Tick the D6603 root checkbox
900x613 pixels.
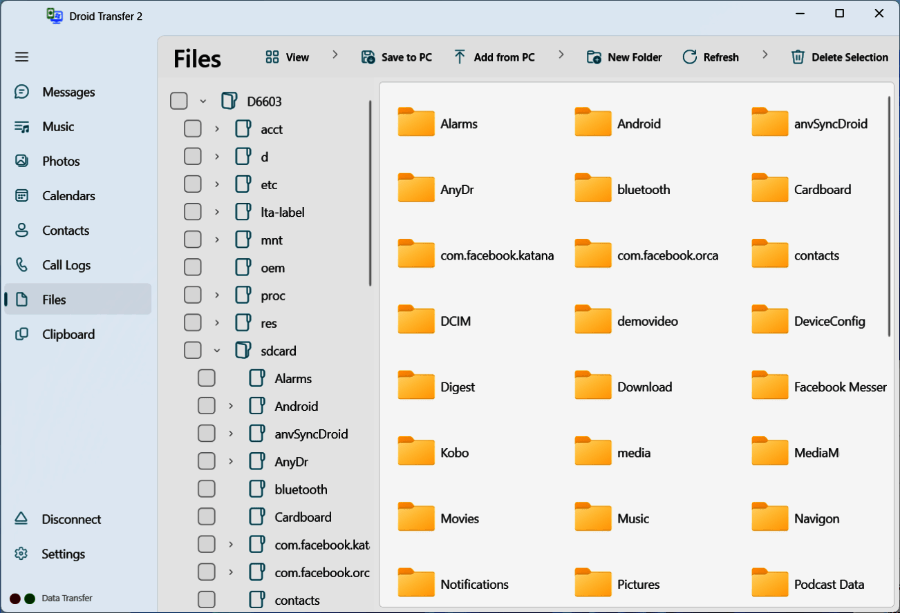pos(179,101)
